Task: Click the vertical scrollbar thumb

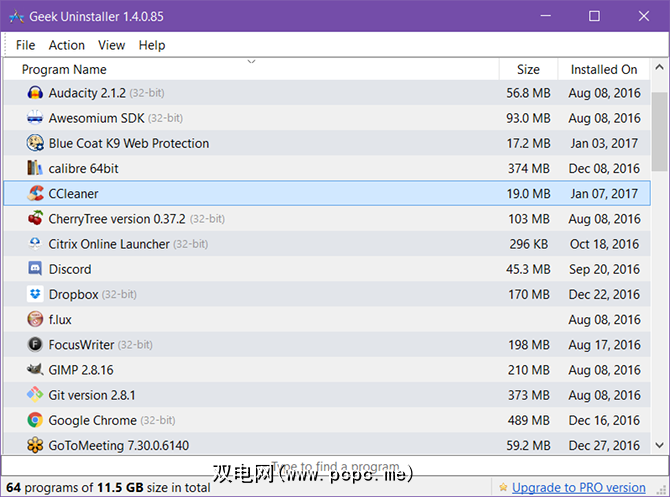Action: (x=659, y=131)
